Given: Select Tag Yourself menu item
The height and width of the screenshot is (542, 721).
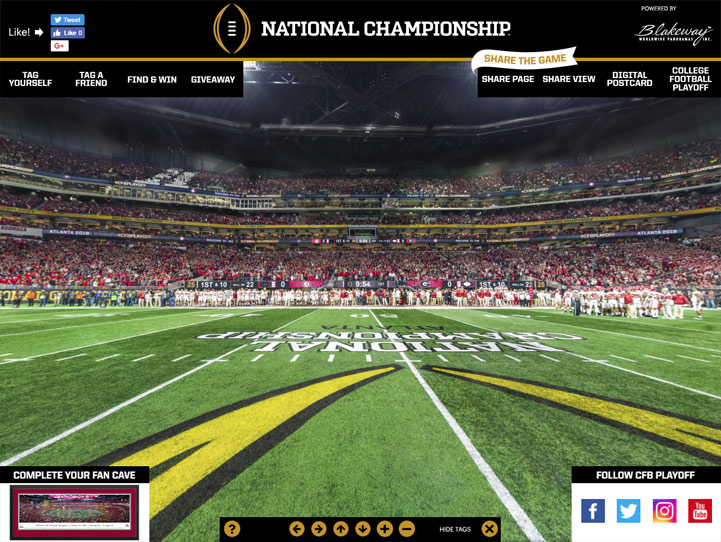Looking at the screenshot, I should 30,79.
